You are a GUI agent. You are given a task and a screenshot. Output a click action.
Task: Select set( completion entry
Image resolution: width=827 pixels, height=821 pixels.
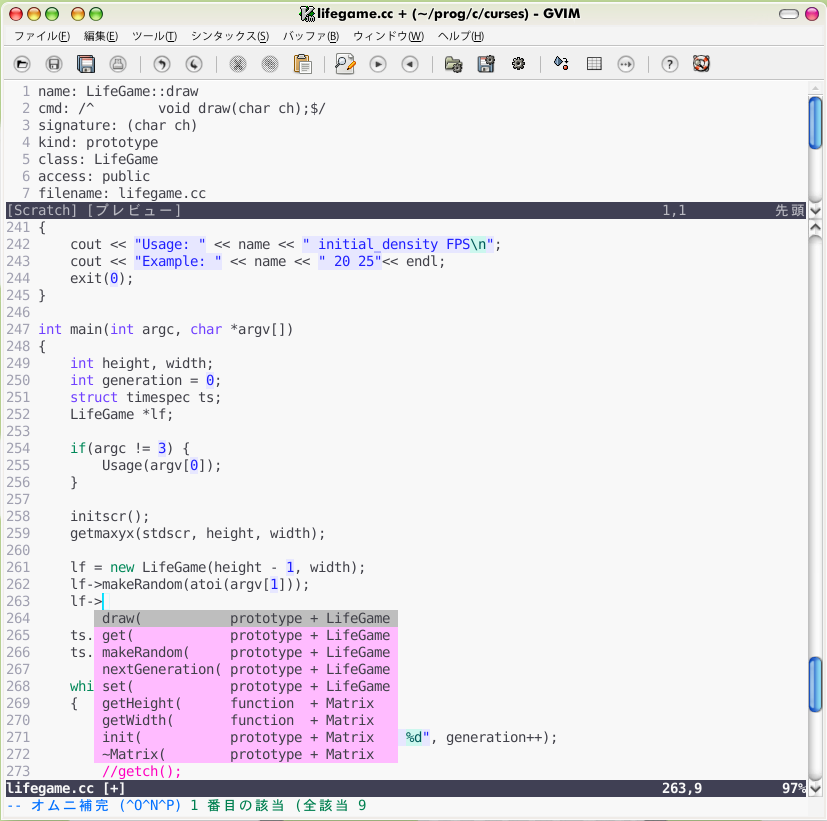coord(246,686)
